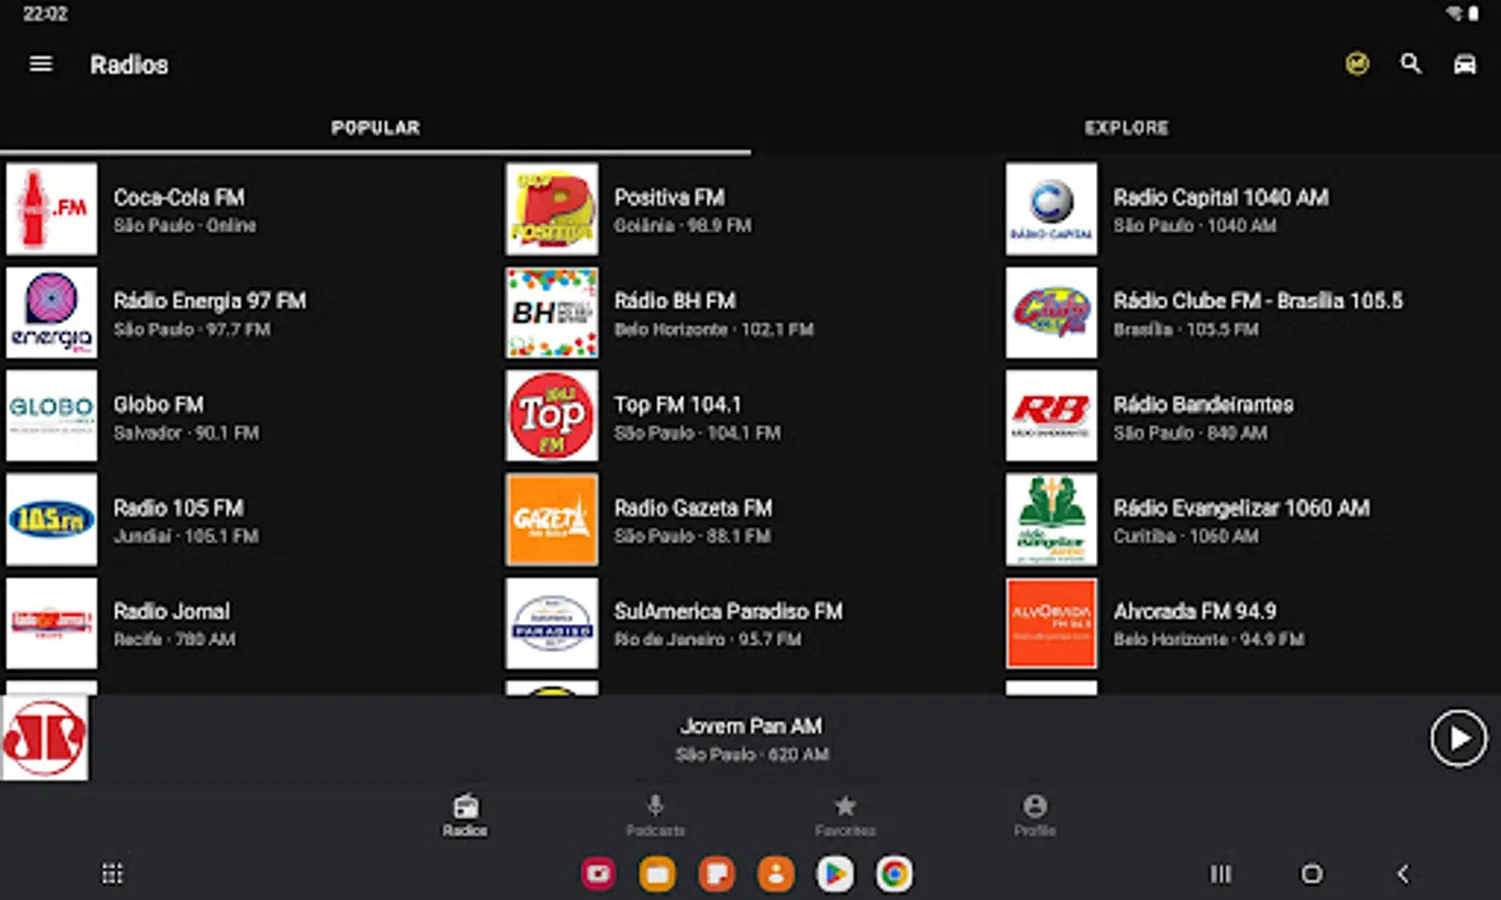Select Rádio Bandeirantes station name
The image size is (1501, 900).
[1204, 405]
